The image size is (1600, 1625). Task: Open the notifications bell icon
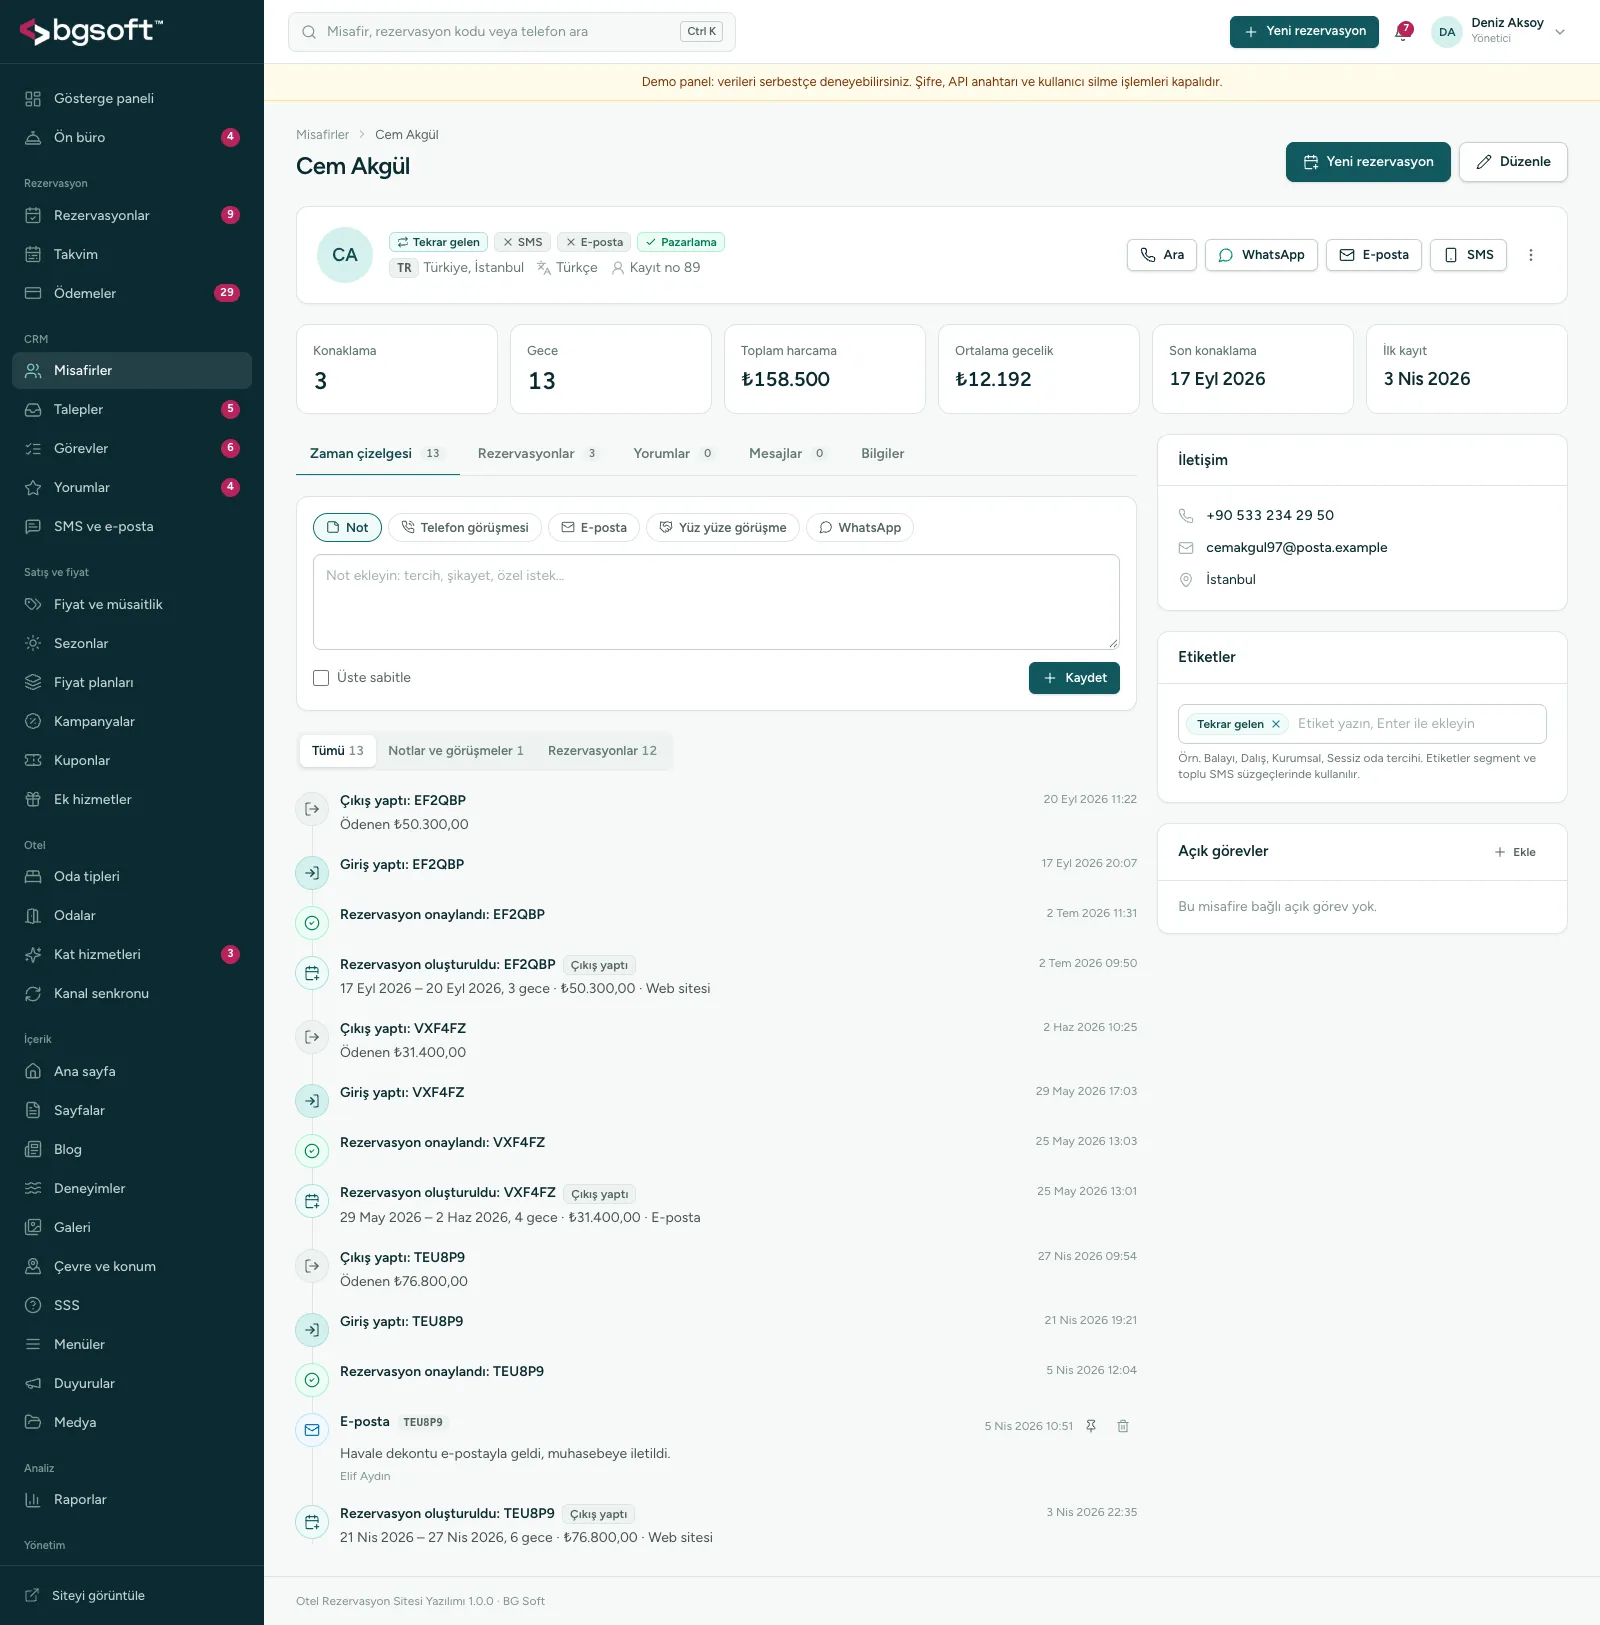(1403, 31)
